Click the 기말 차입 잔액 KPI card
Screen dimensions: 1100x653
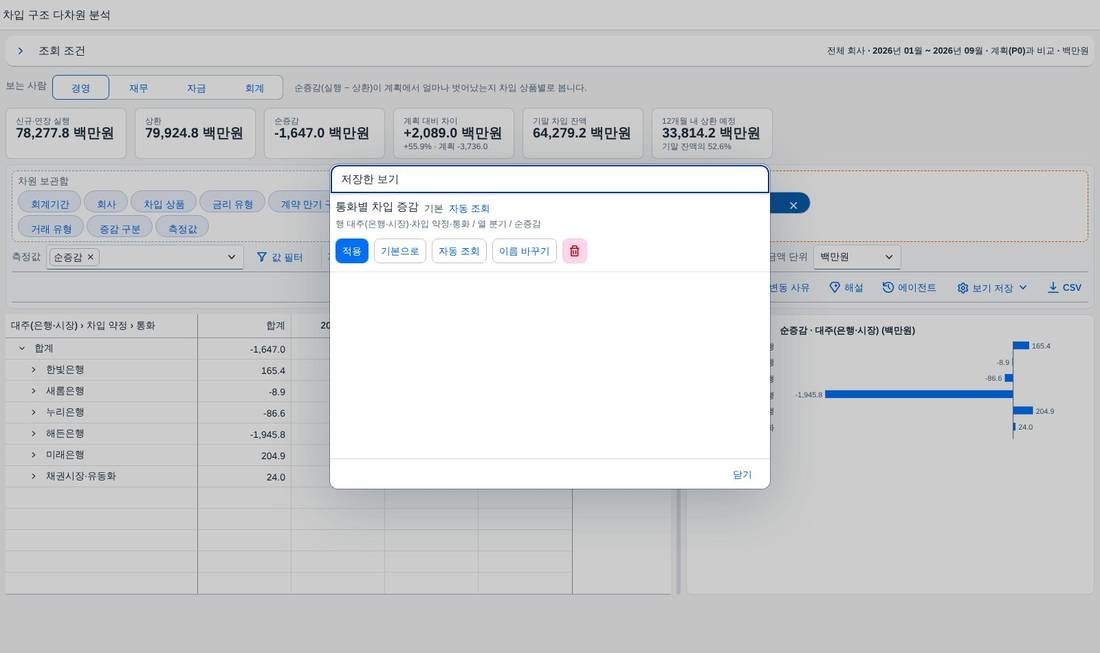tap(582, 133)
